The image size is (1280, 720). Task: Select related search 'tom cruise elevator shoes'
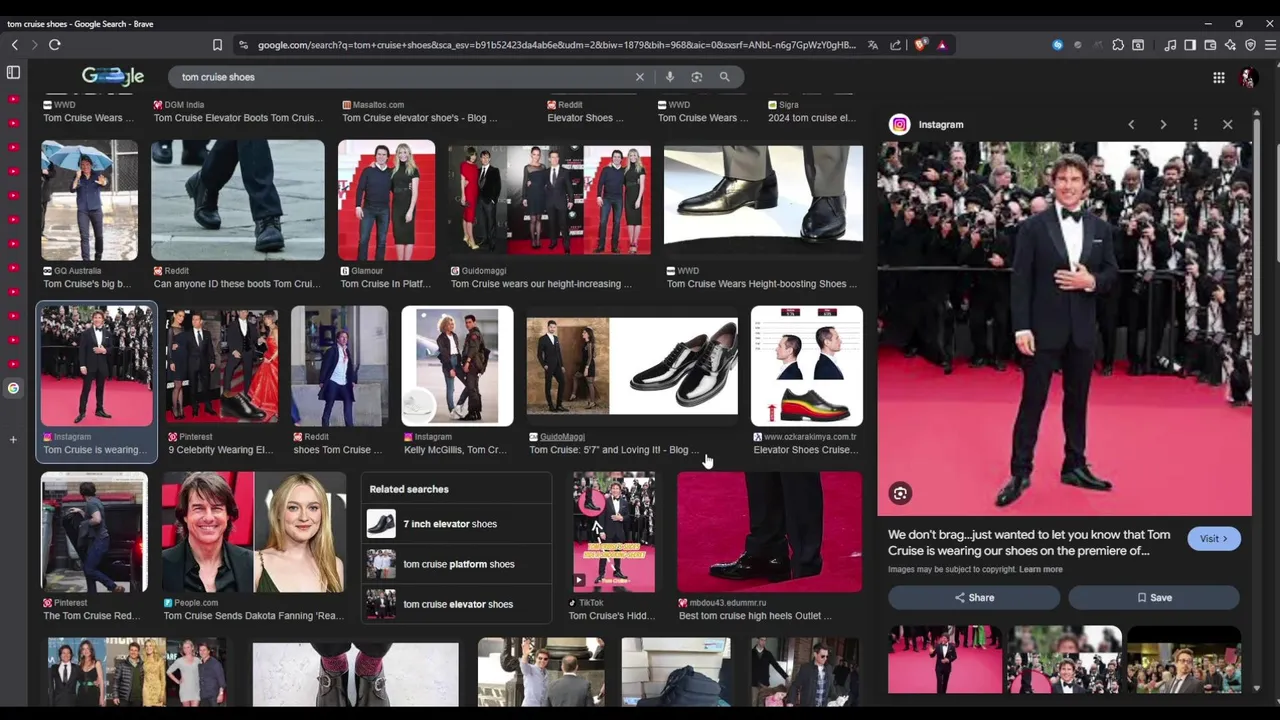tap(456, 604)
